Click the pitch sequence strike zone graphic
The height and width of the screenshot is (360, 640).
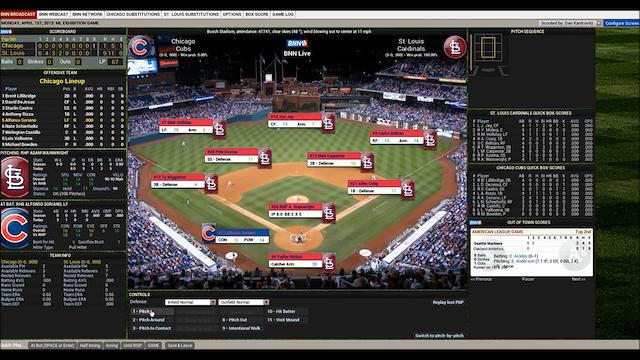[x=488, y=48]
